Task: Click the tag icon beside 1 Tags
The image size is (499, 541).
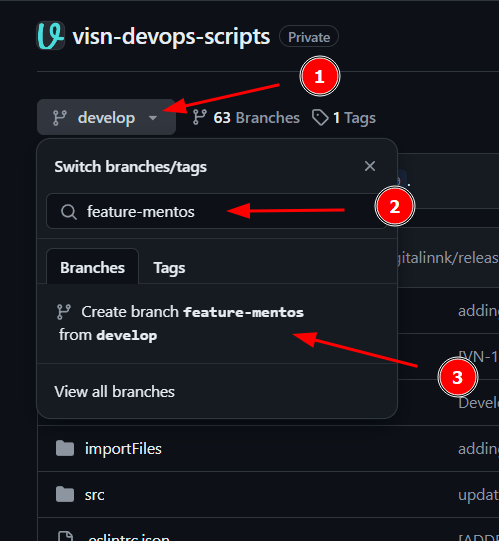Action: [x=320, y=118]
